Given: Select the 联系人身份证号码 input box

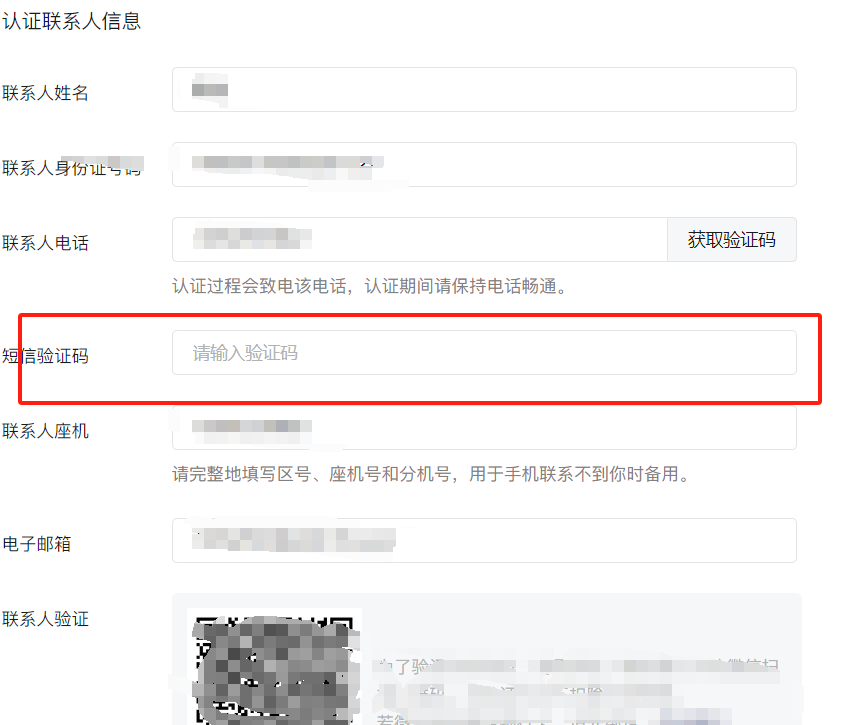Looking at the screenshot, I should pos(484,164).
